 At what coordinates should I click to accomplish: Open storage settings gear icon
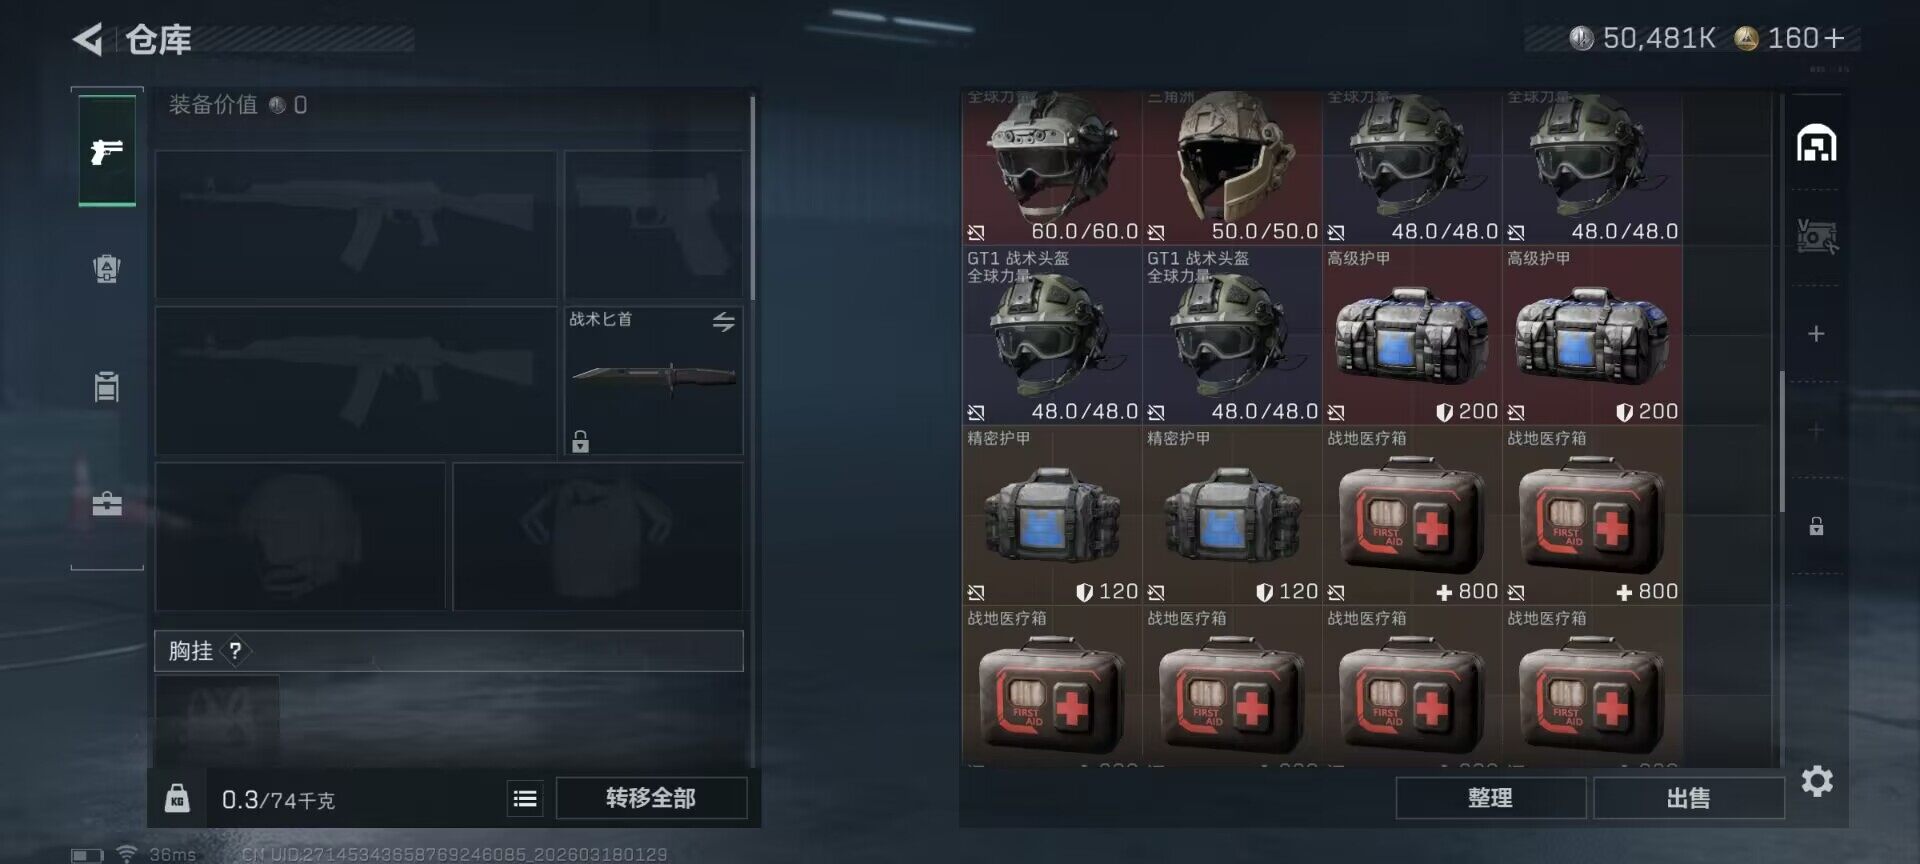tap(1817, 781)
